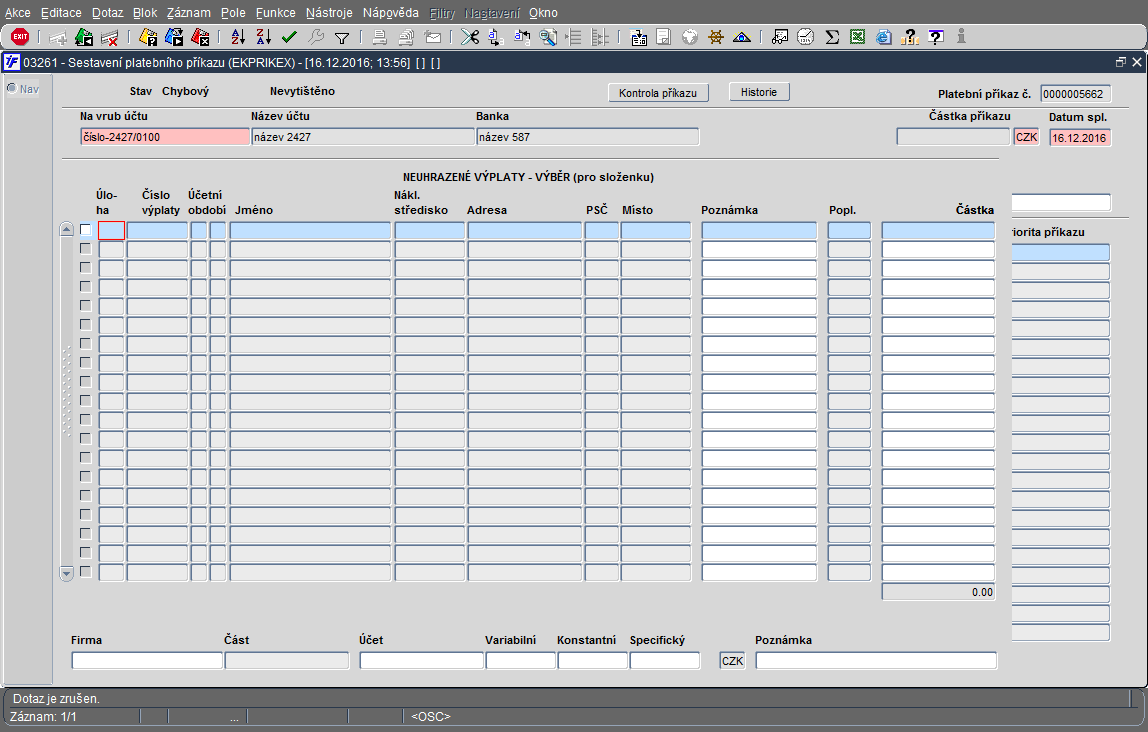Click the scroll-down arrow of the payouts list
The width and height of the screenshot is (1148, 732).
click(x=67, y=573)
